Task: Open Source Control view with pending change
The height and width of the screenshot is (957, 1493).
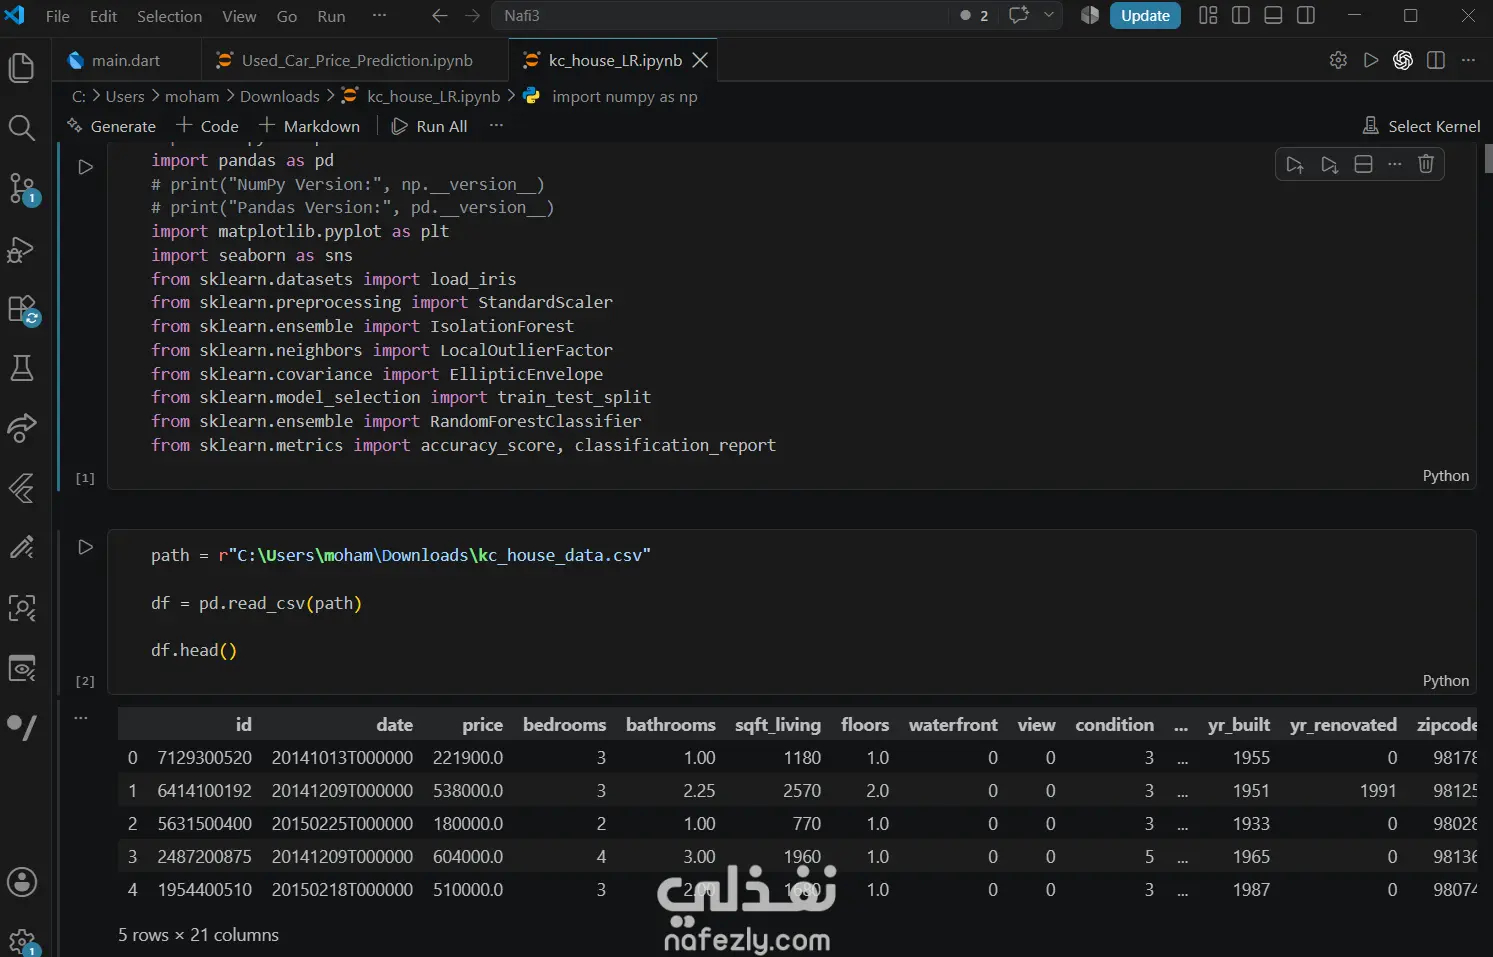Action: click(x=21, y=188)
